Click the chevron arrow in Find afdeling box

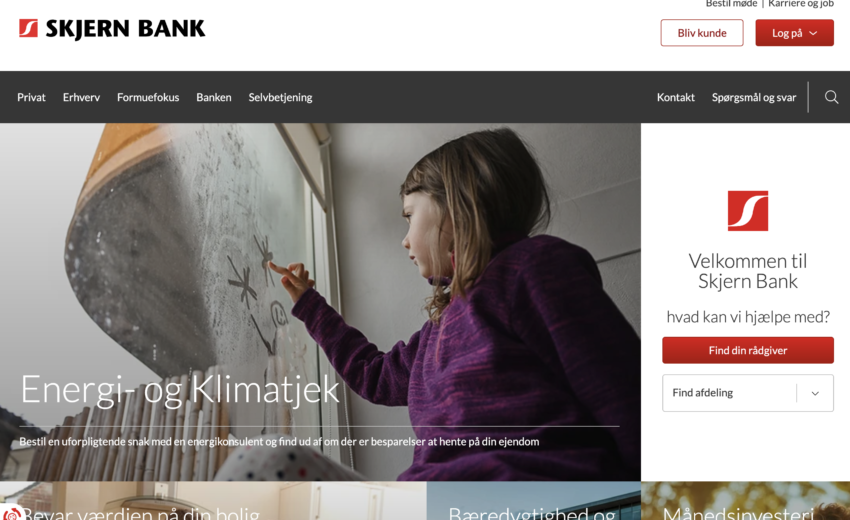point(815,393)
